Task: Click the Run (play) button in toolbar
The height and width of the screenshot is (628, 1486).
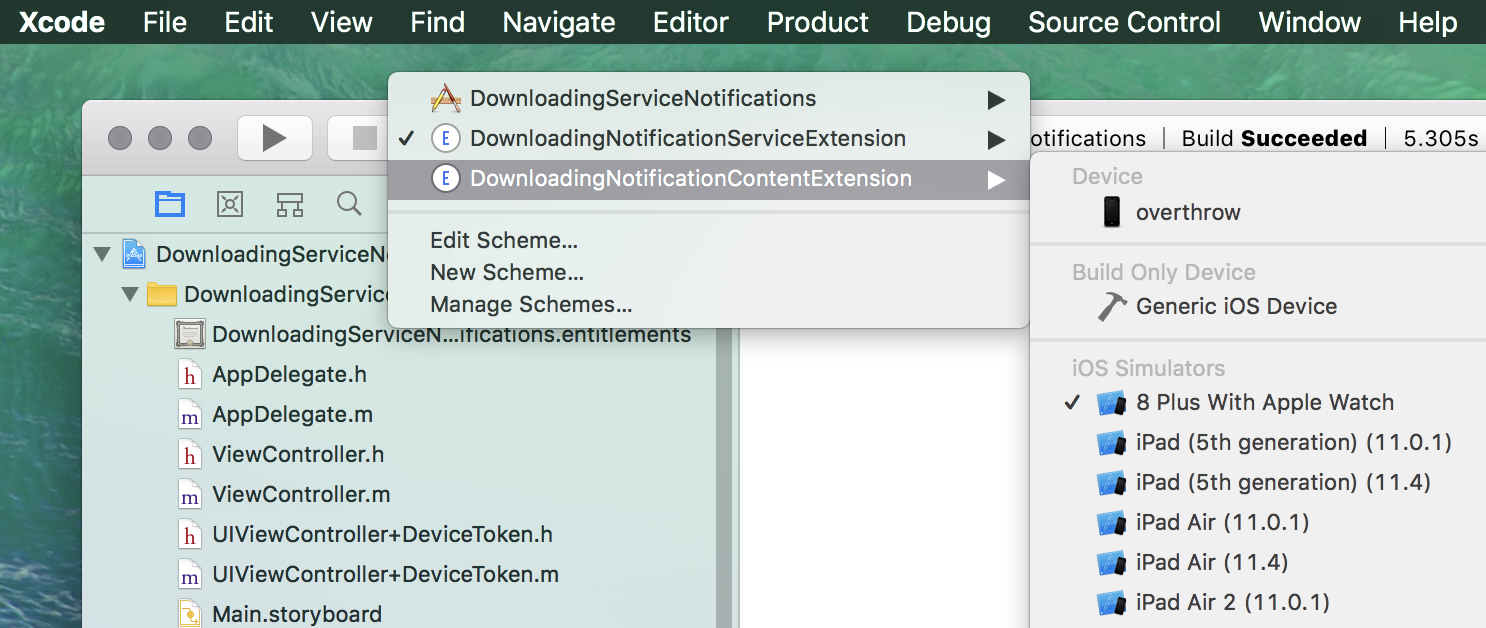Action: click(274, 138)
